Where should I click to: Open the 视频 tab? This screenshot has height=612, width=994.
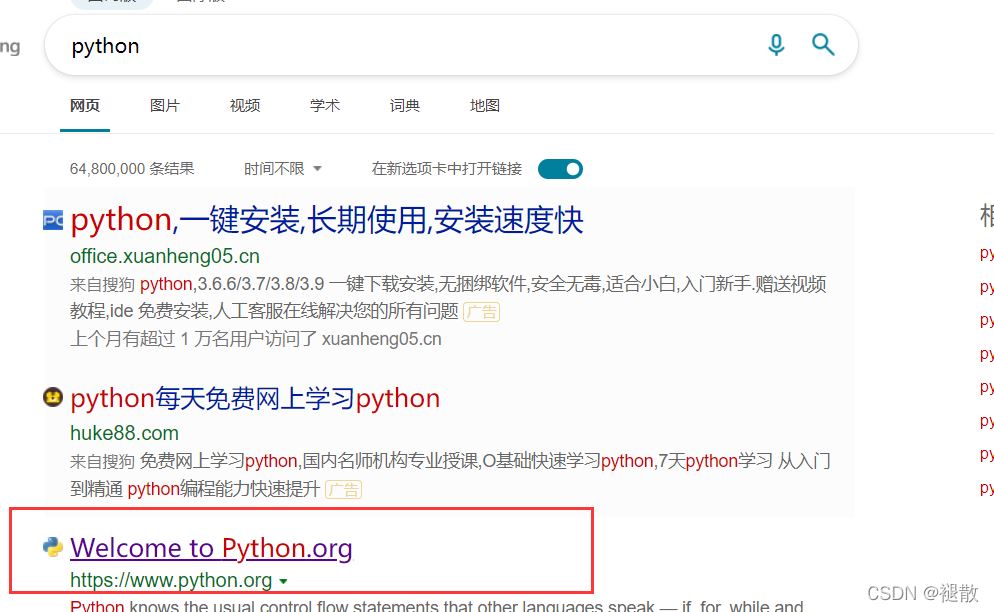[245, 105]
